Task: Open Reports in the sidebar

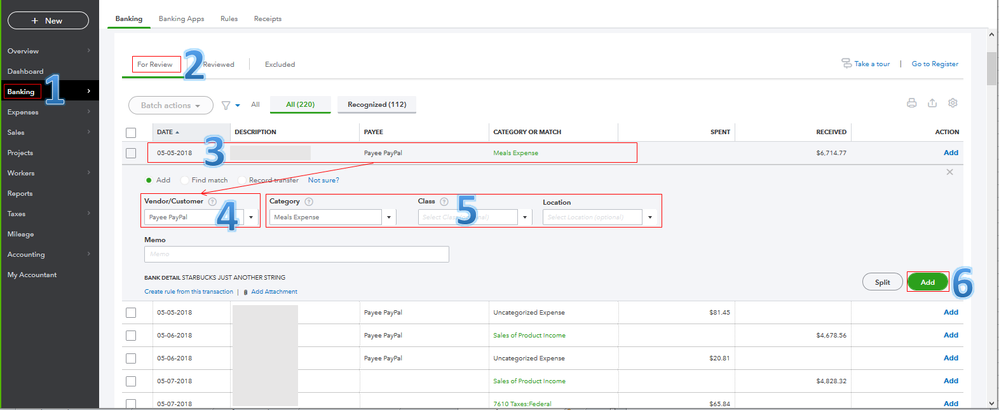Action: tap(20, 194)
